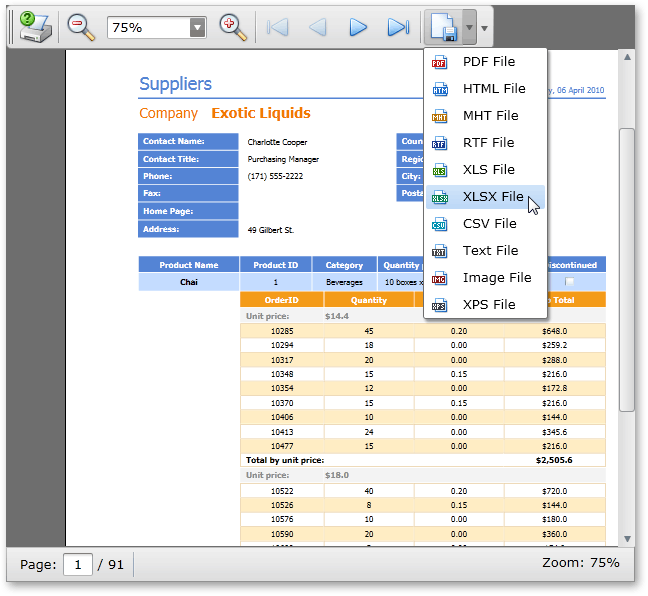The image size is (648, 596).
Task: Select HTML File export format
Action: pyautogui.click(x=493, y=89)
